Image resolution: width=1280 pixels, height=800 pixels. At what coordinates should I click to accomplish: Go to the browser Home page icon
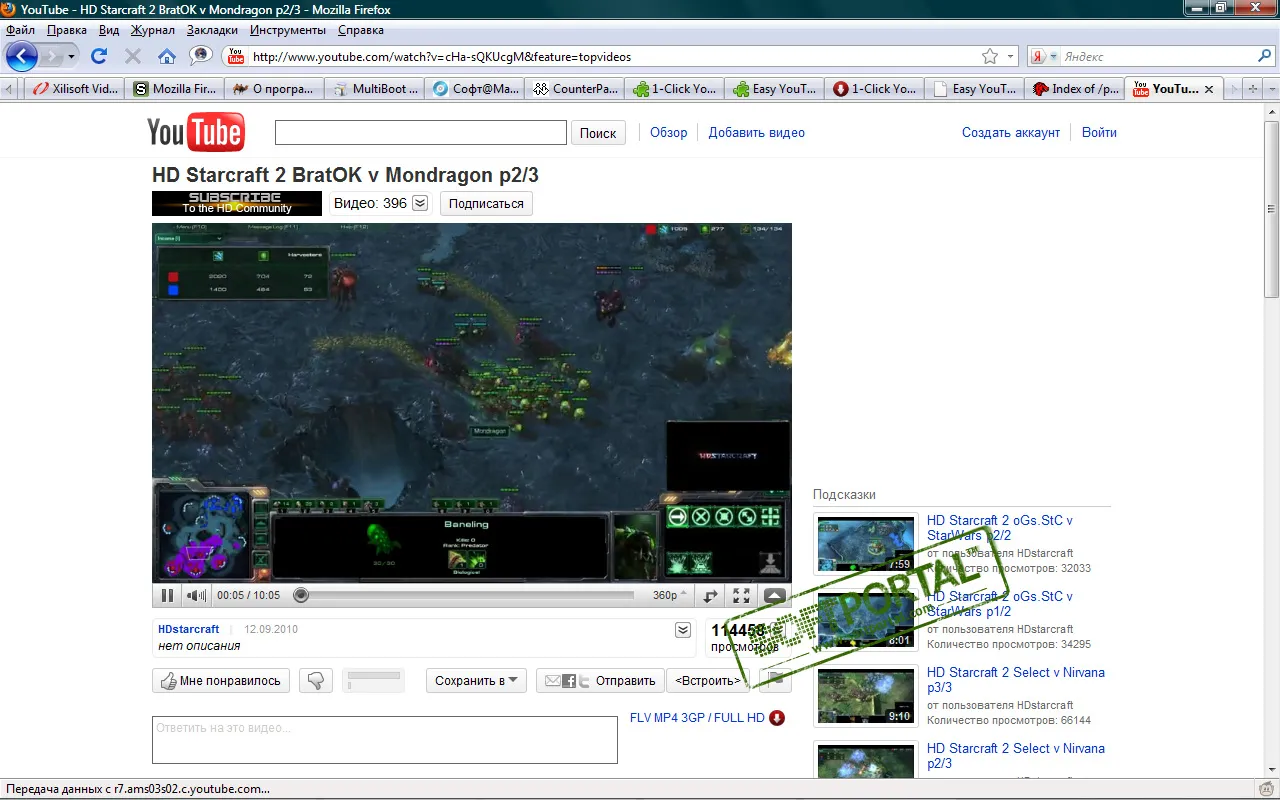tap(167, 56)
